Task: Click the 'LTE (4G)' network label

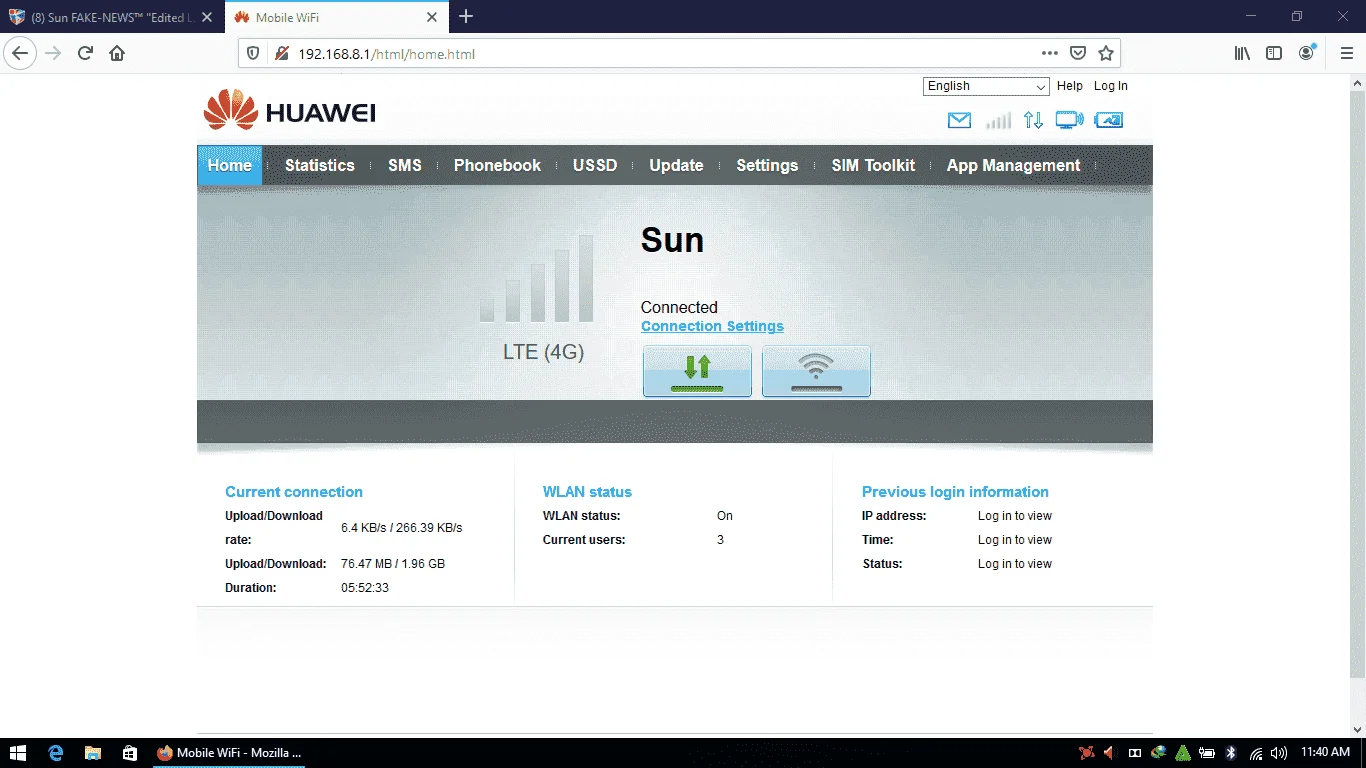Action: pyautogui.click(x=543, y=352)
